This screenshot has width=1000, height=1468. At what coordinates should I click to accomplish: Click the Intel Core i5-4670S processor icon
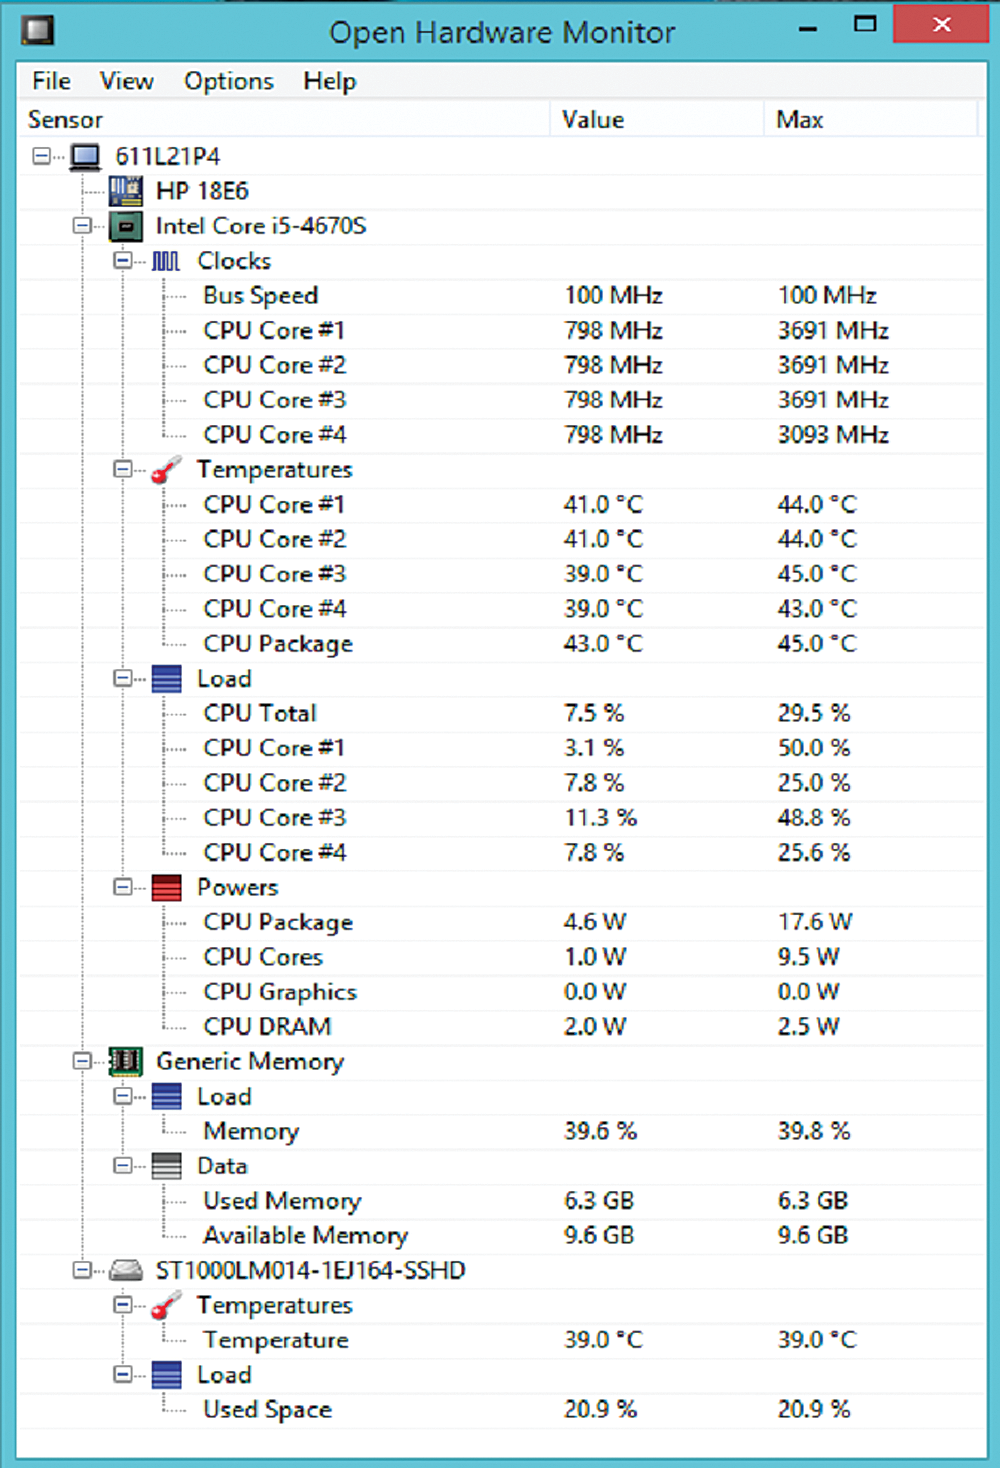pos(126,226)
